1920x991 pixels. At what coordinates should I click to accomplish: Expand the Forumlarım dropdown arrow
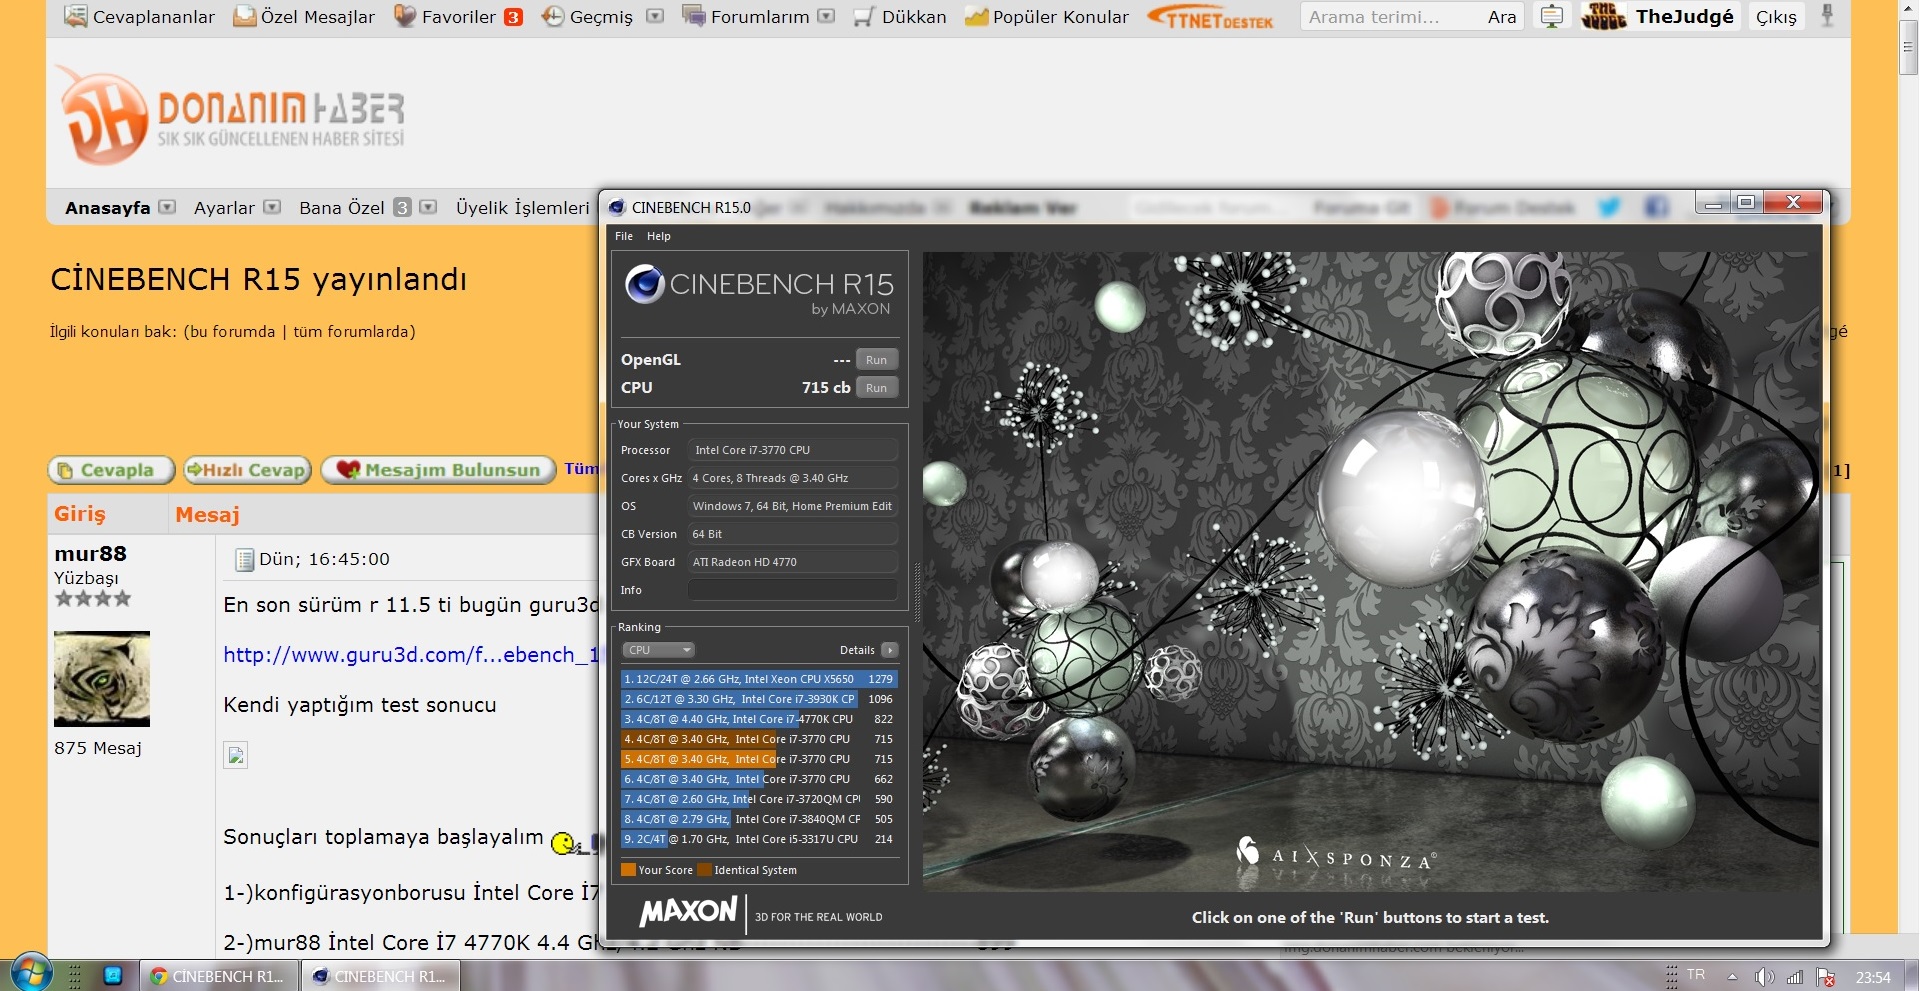click(826, 16)
